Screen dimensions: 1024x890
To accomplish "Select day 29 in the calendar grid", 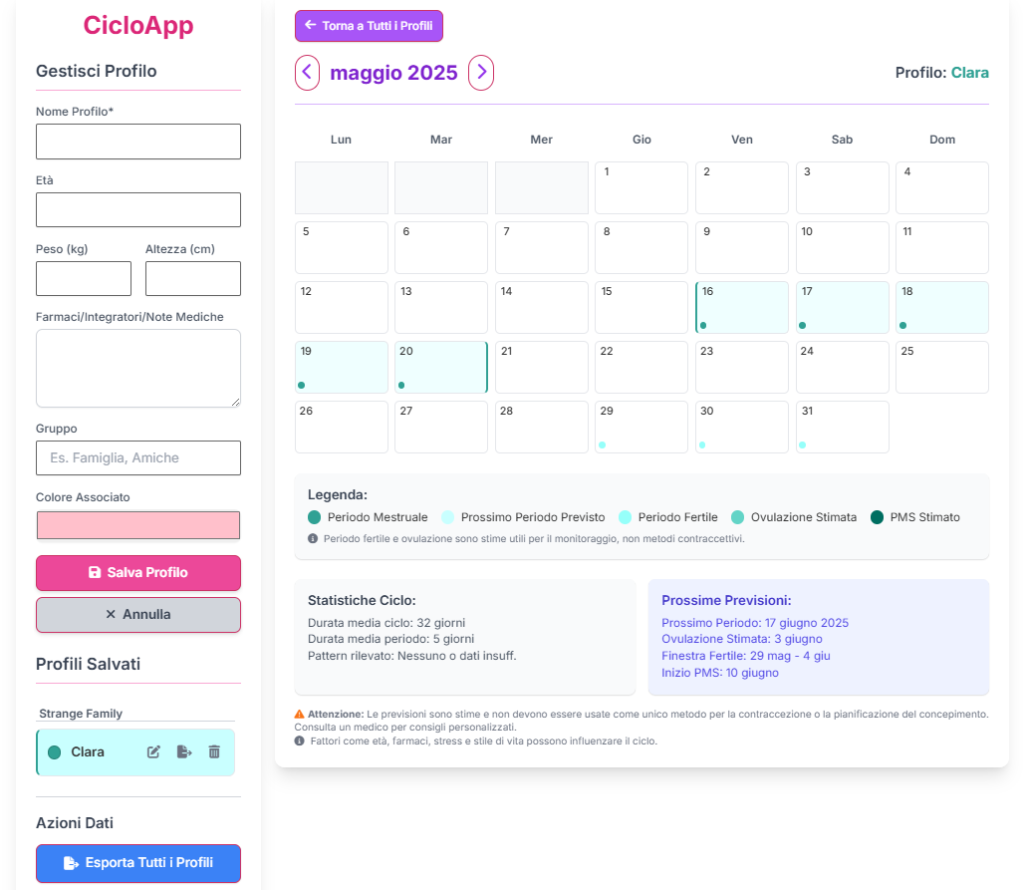I will pos(641,427).
